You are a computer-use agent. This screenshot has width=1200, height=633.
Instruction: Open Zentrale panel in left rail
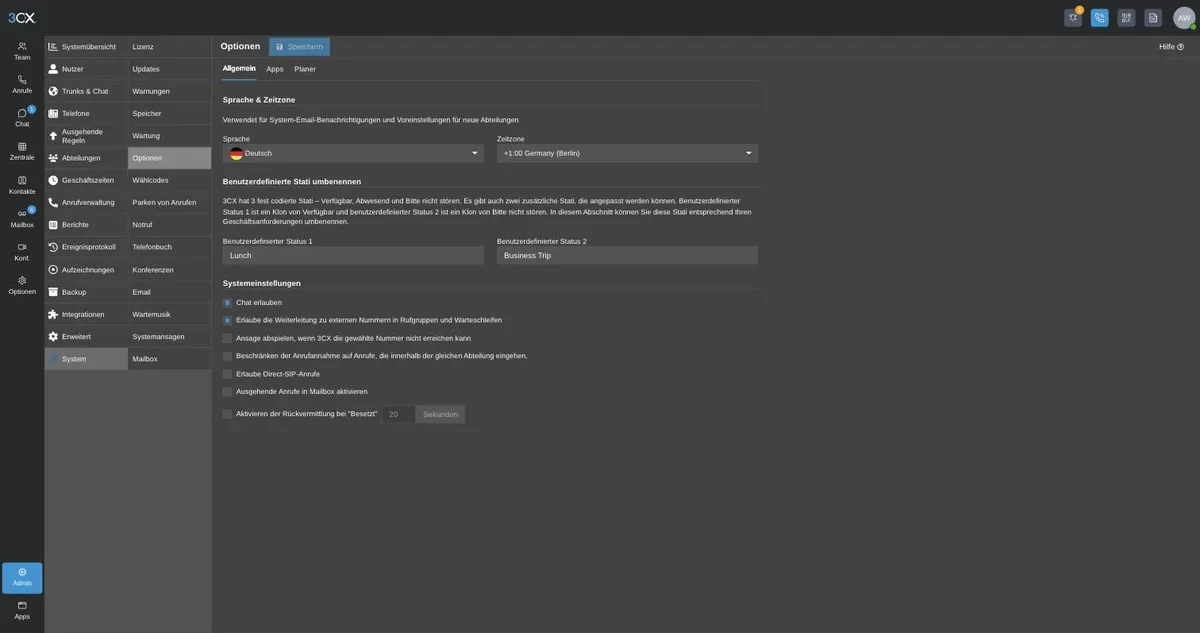click(x=22, y=151)
